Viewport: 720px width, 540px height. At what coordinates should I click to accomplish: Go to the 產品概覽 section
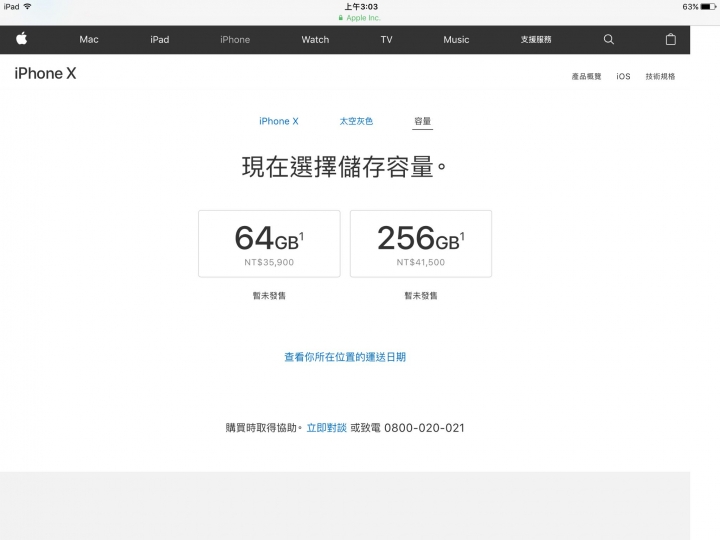(x=586, y=76)
